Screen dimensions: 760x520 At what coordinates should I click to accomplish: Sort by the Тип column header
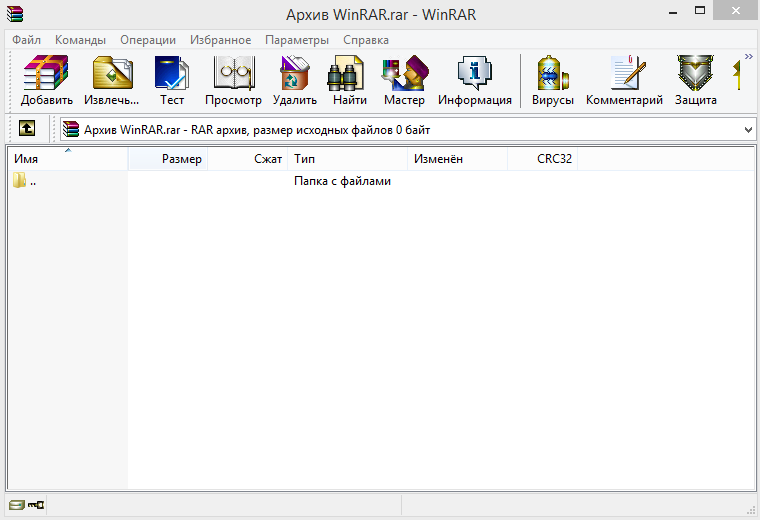[348, 159]
